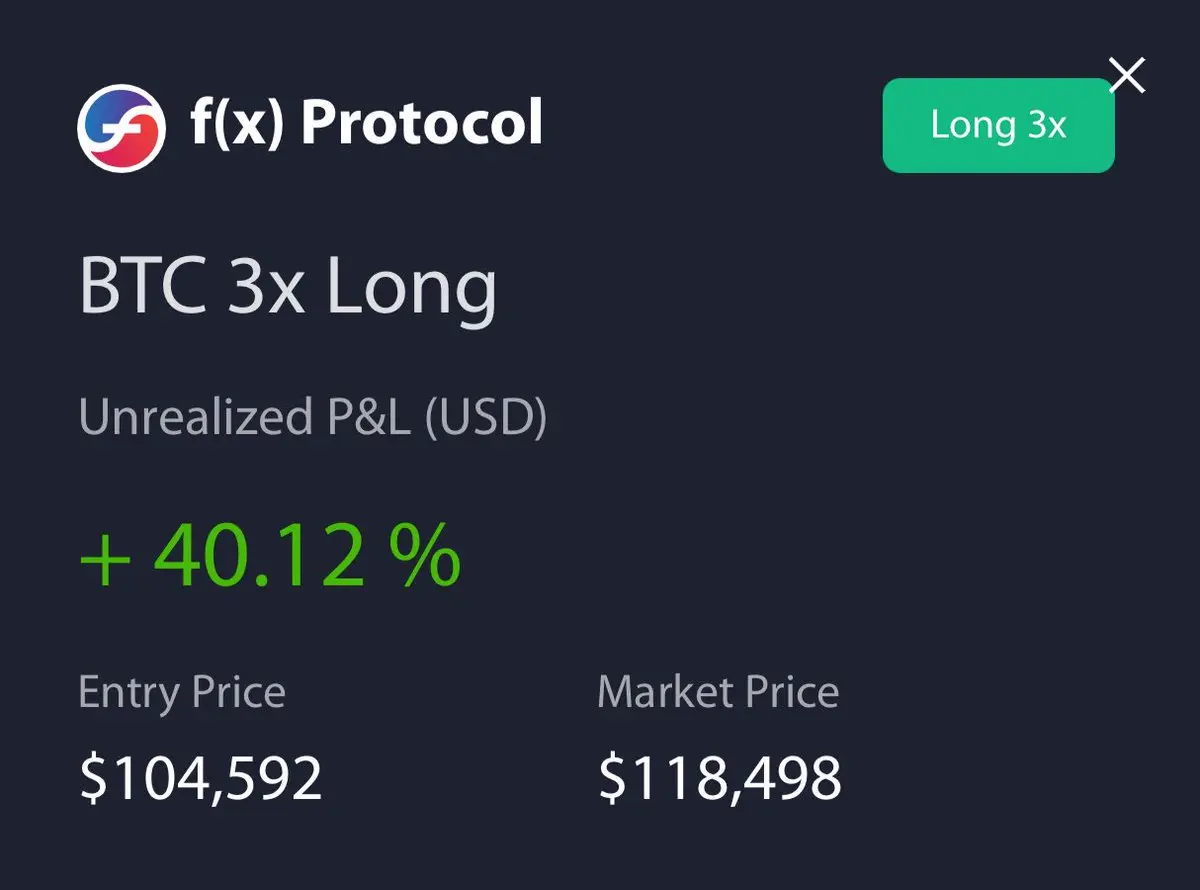The height and width of the screenshot is (890, 1200).
Task: Select the 'Protocol' word in the header
Action: pyautogui.click(x=422, y=124)
